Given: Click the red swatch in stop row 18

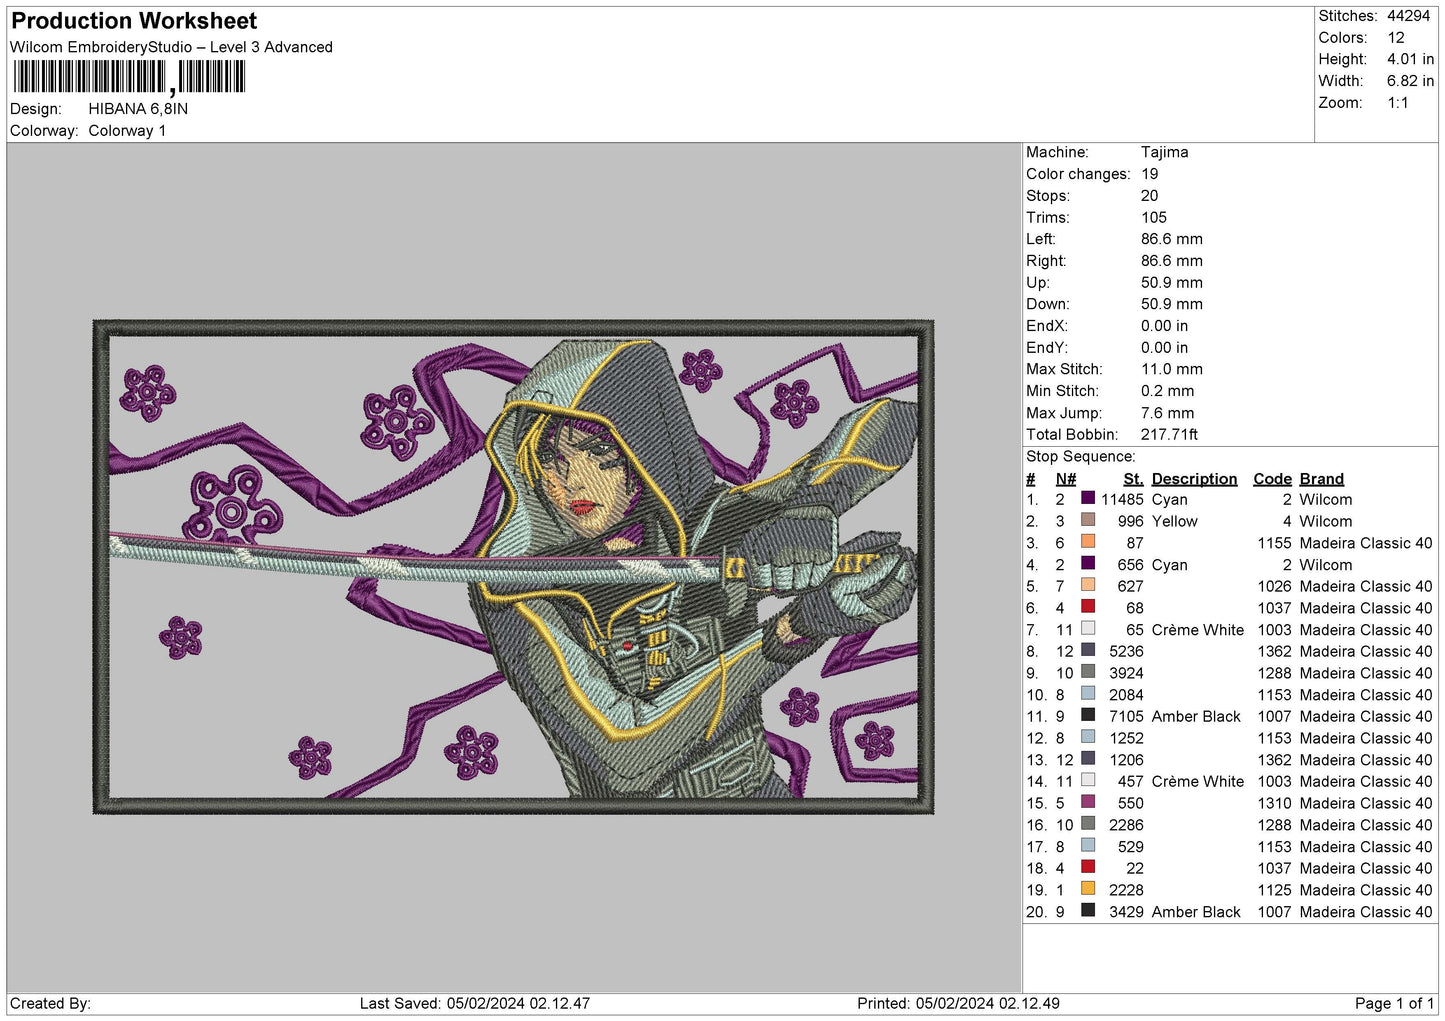Looking at the screenshot, I should click(1088, 867).
